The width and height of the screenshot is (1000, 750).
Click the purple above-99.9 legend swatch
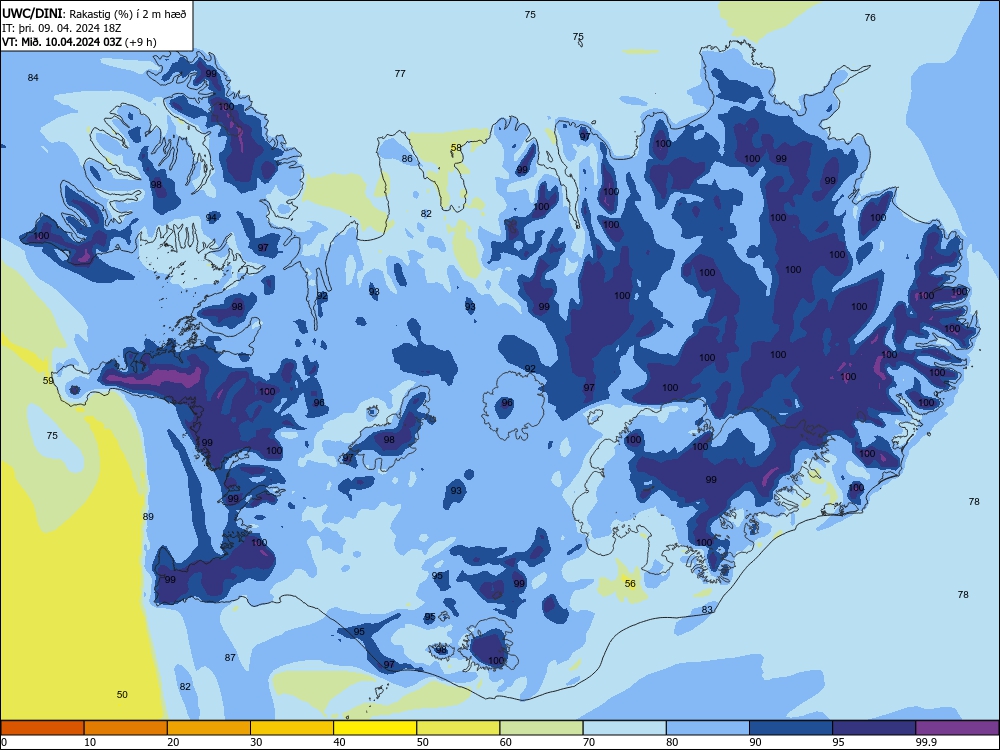click(957, 728)
